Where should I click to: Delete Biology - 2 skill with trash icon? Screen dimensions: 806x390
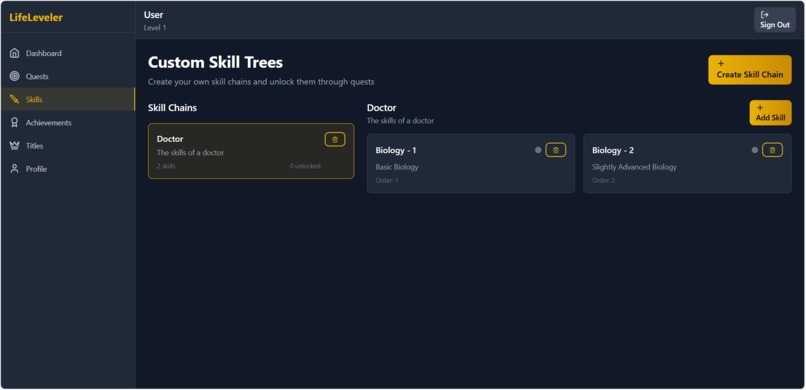(x=772, y=150)
